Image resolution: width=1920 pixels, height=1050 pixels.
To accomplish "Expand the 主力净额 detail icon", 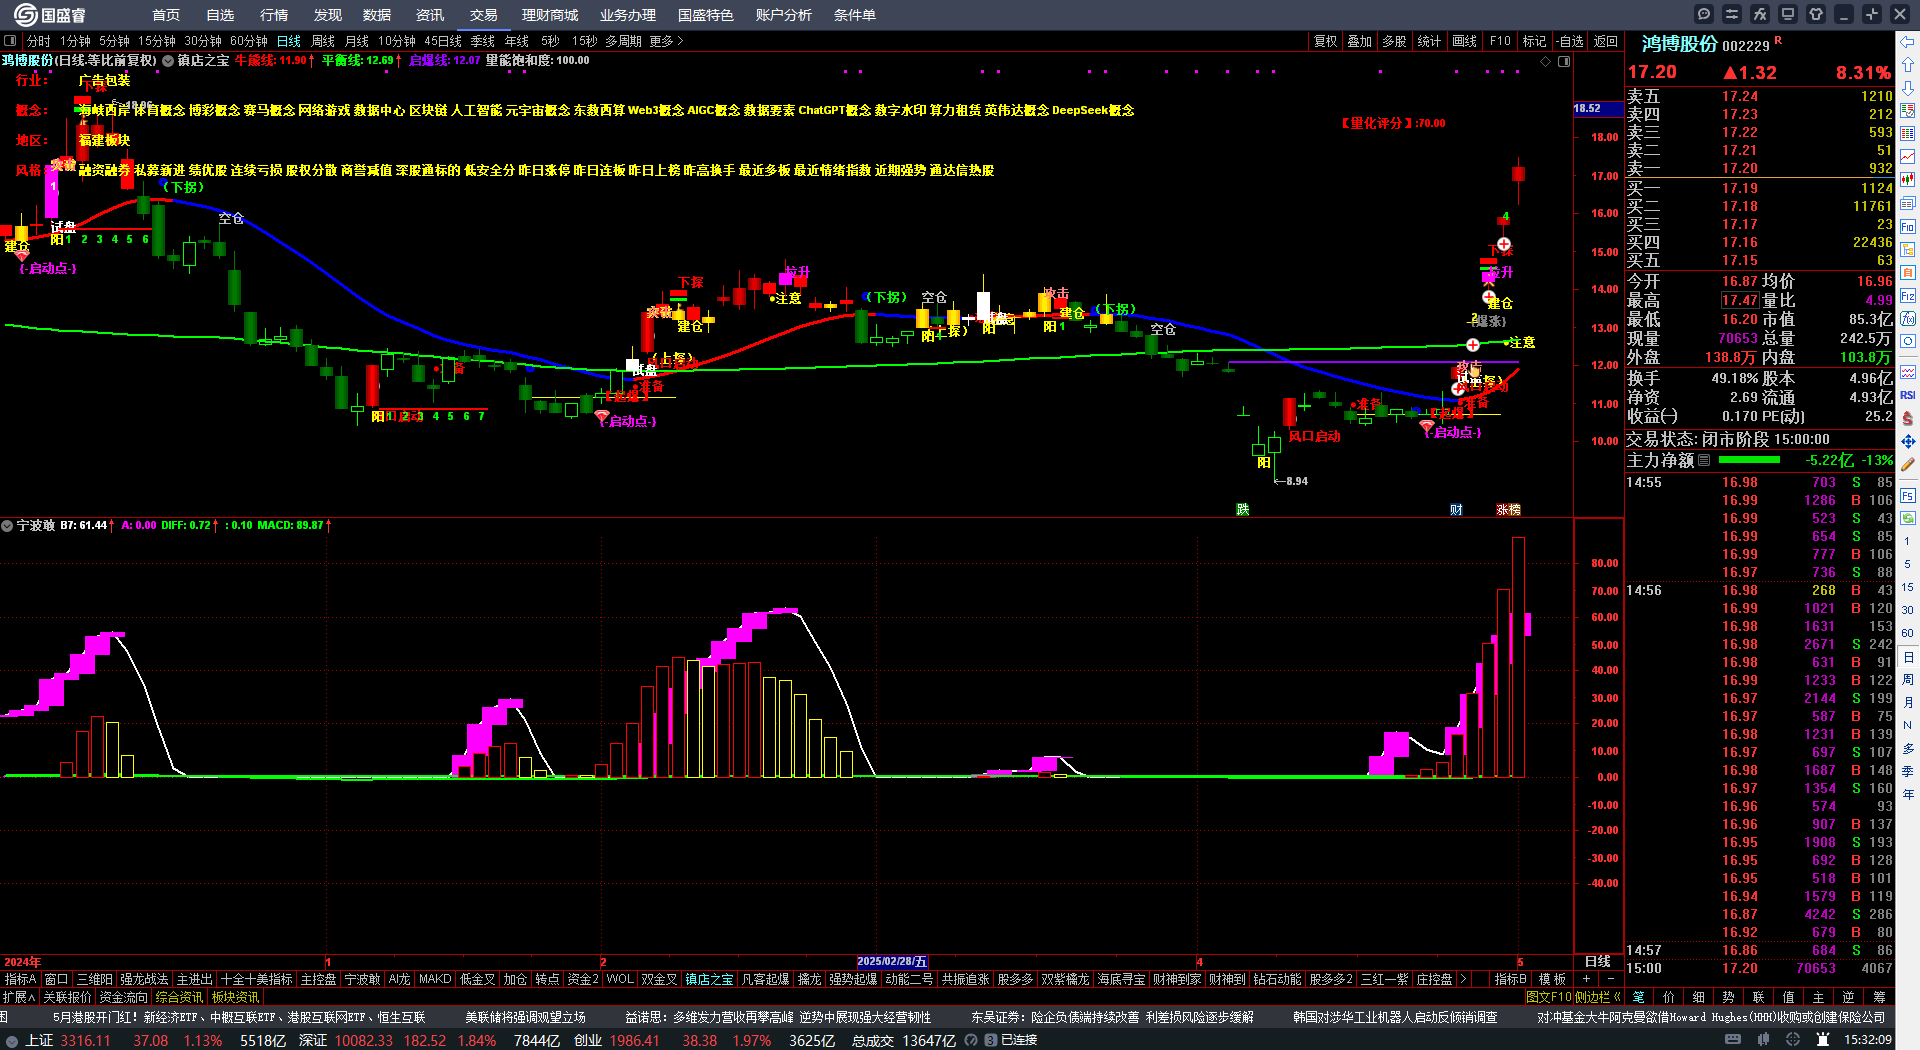I will pyautogui.click(x=1704, y=460).
